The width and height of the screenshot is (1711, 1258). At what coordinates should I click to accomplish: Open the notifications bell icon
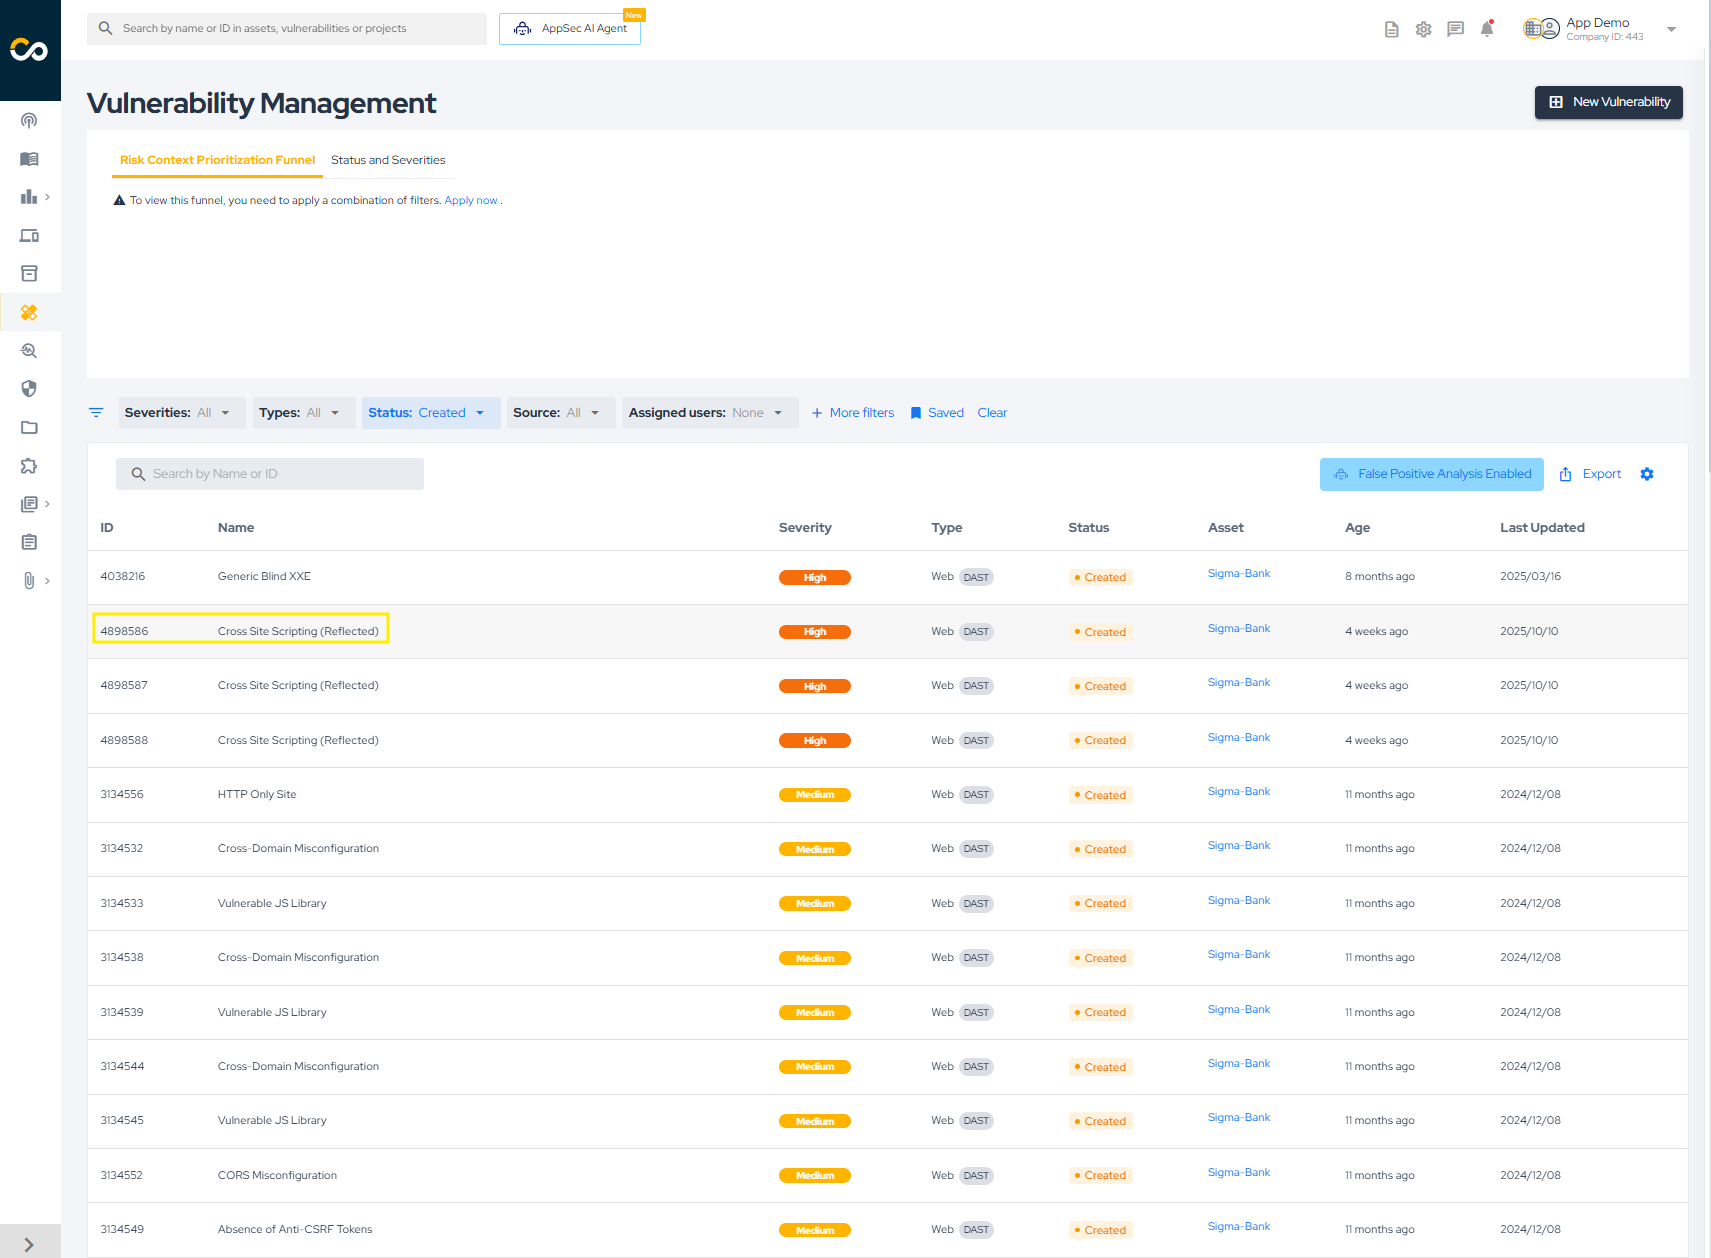click(x=1486, y=29)
